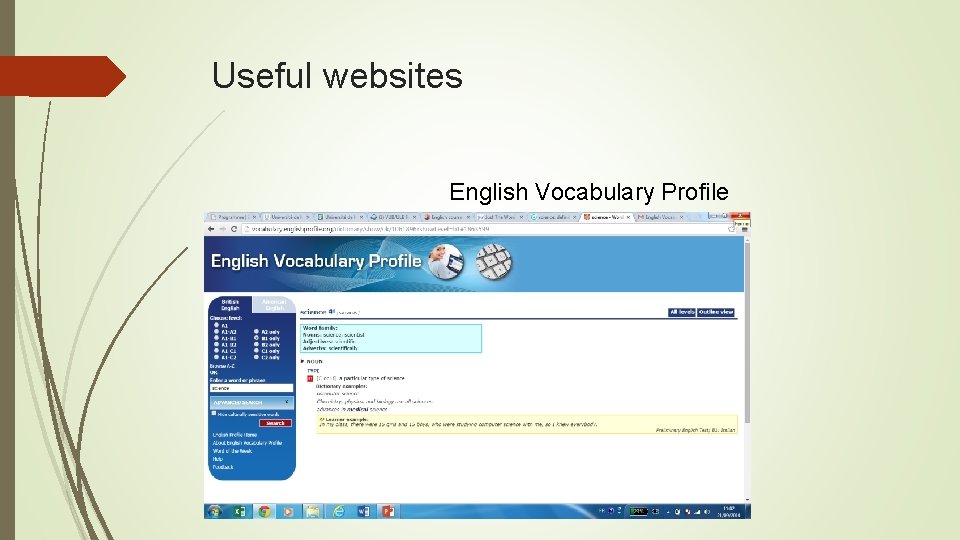Image resolution: width=960 pixels, height=540 pixels.
Task: Click the All levels button
Action: [x=682, y=312]
